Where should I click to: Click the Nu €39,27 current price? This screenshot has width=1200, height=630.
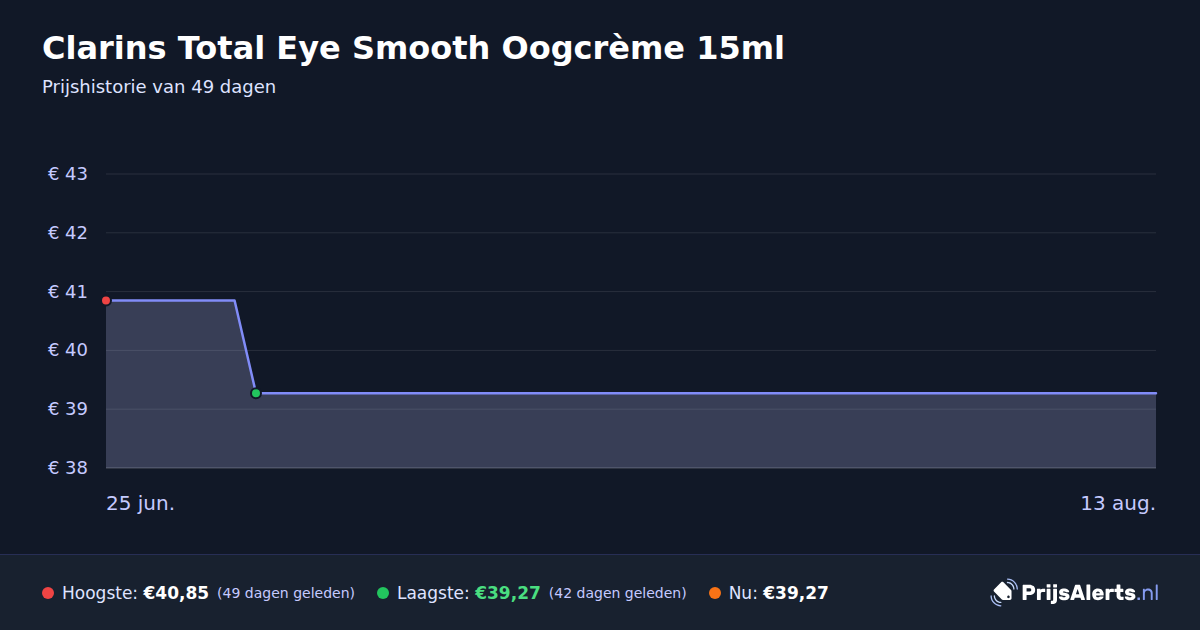[796, 593]
